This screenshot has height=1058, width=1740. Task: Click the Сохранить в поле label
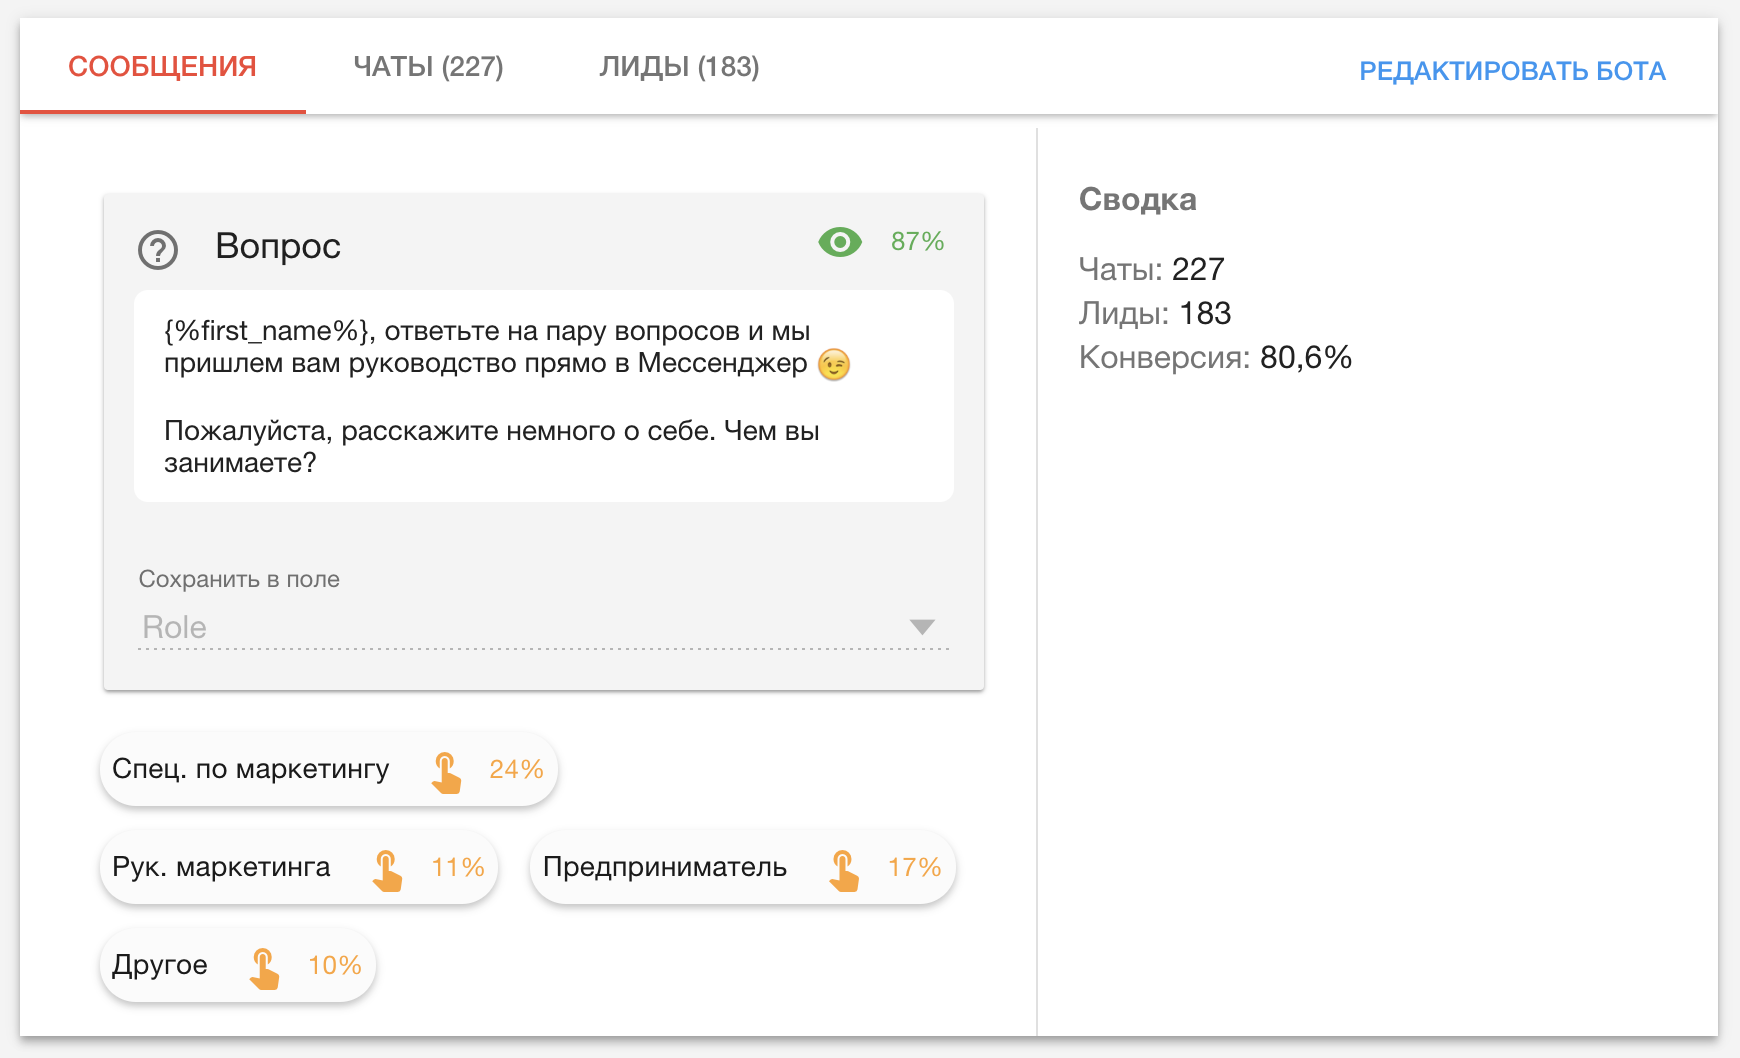click(239, 579)
